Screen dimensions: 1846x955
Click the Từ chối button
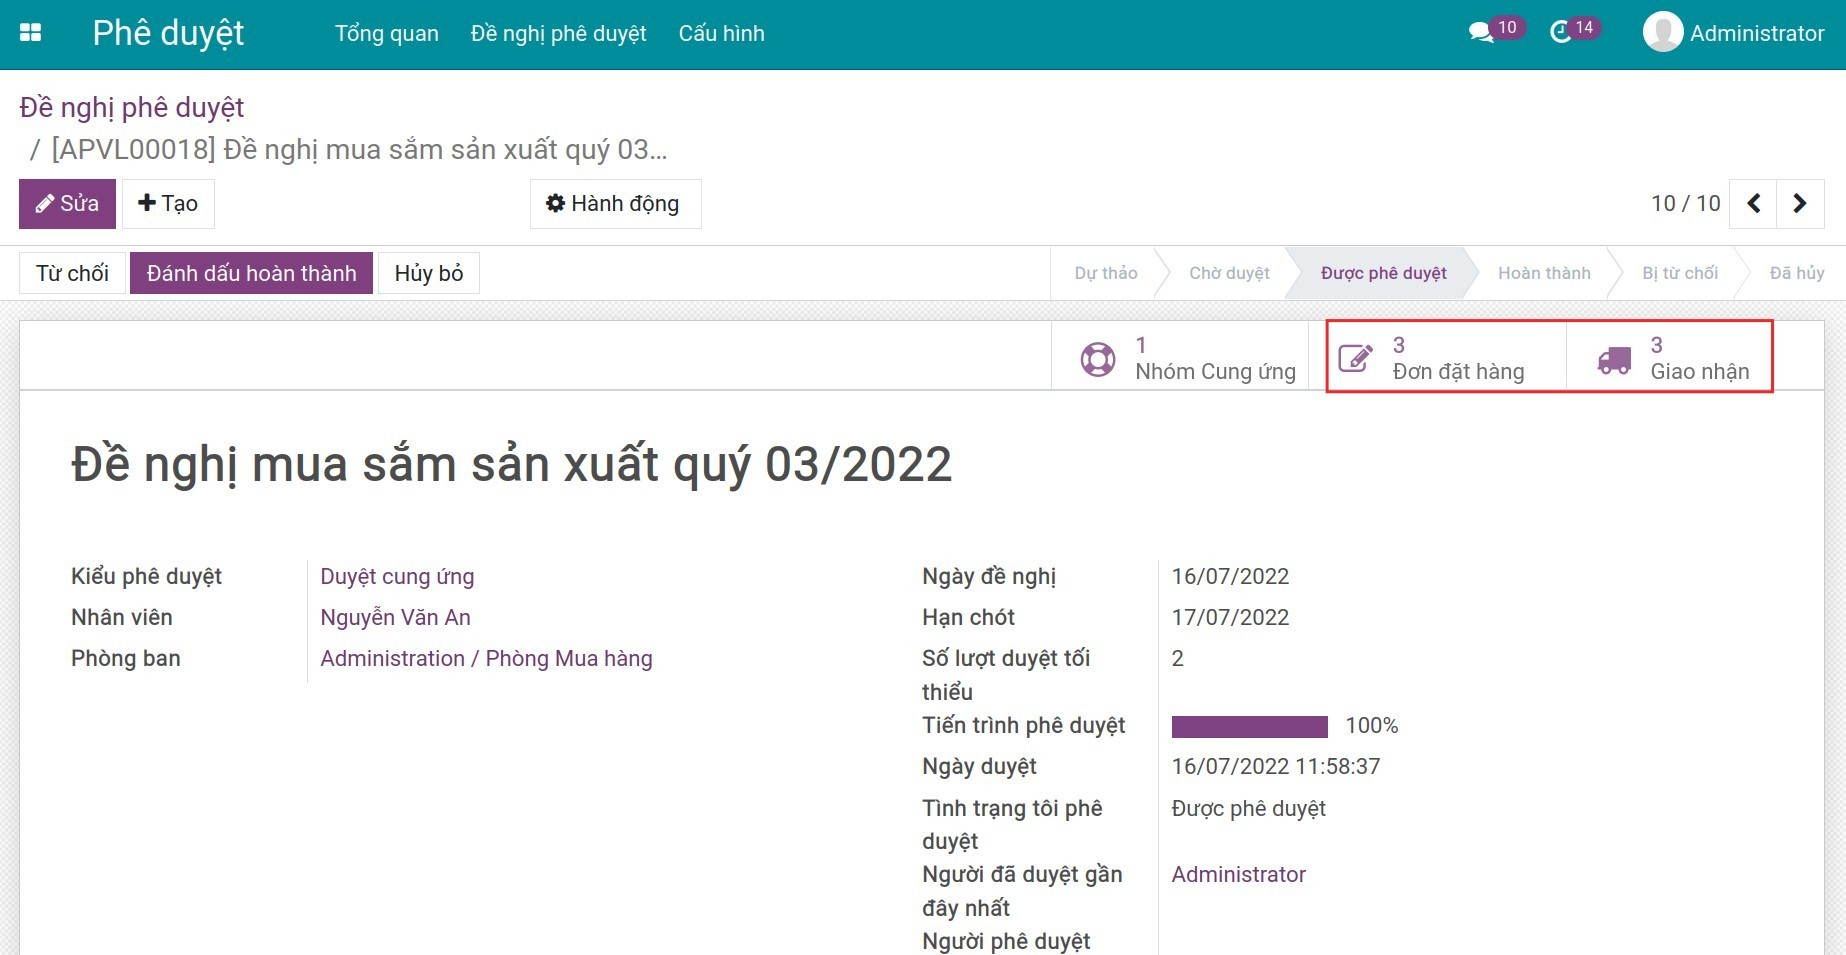coord(72,273)
